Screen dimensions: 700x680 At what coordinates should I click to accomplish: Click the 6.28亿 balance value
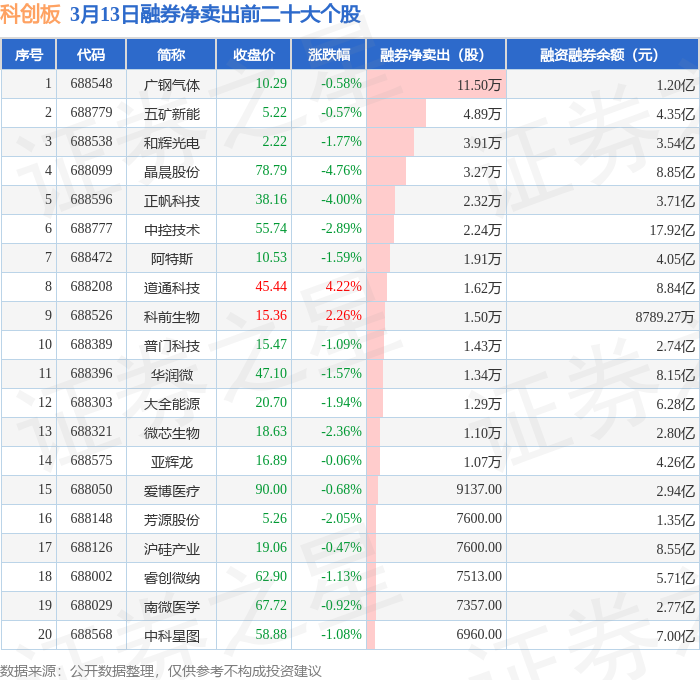pos(675,404)
